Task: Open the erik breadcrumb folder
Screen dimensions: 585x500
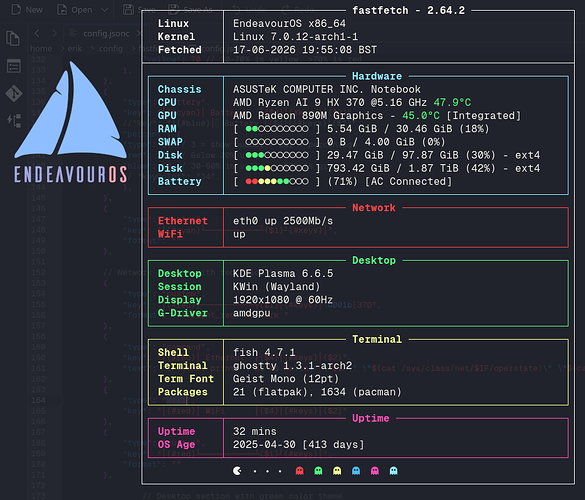Action: pos(75,49)
